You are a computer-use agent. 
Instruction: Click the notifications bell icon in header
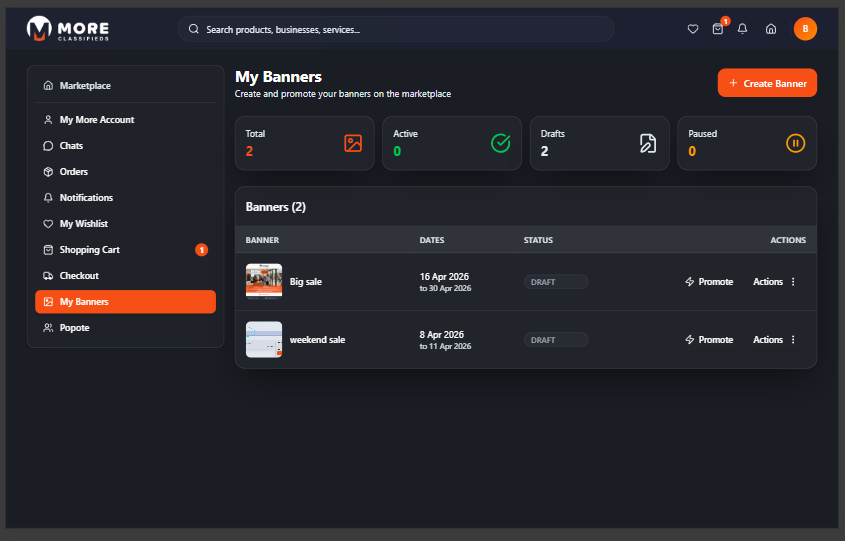pos(742,29)
